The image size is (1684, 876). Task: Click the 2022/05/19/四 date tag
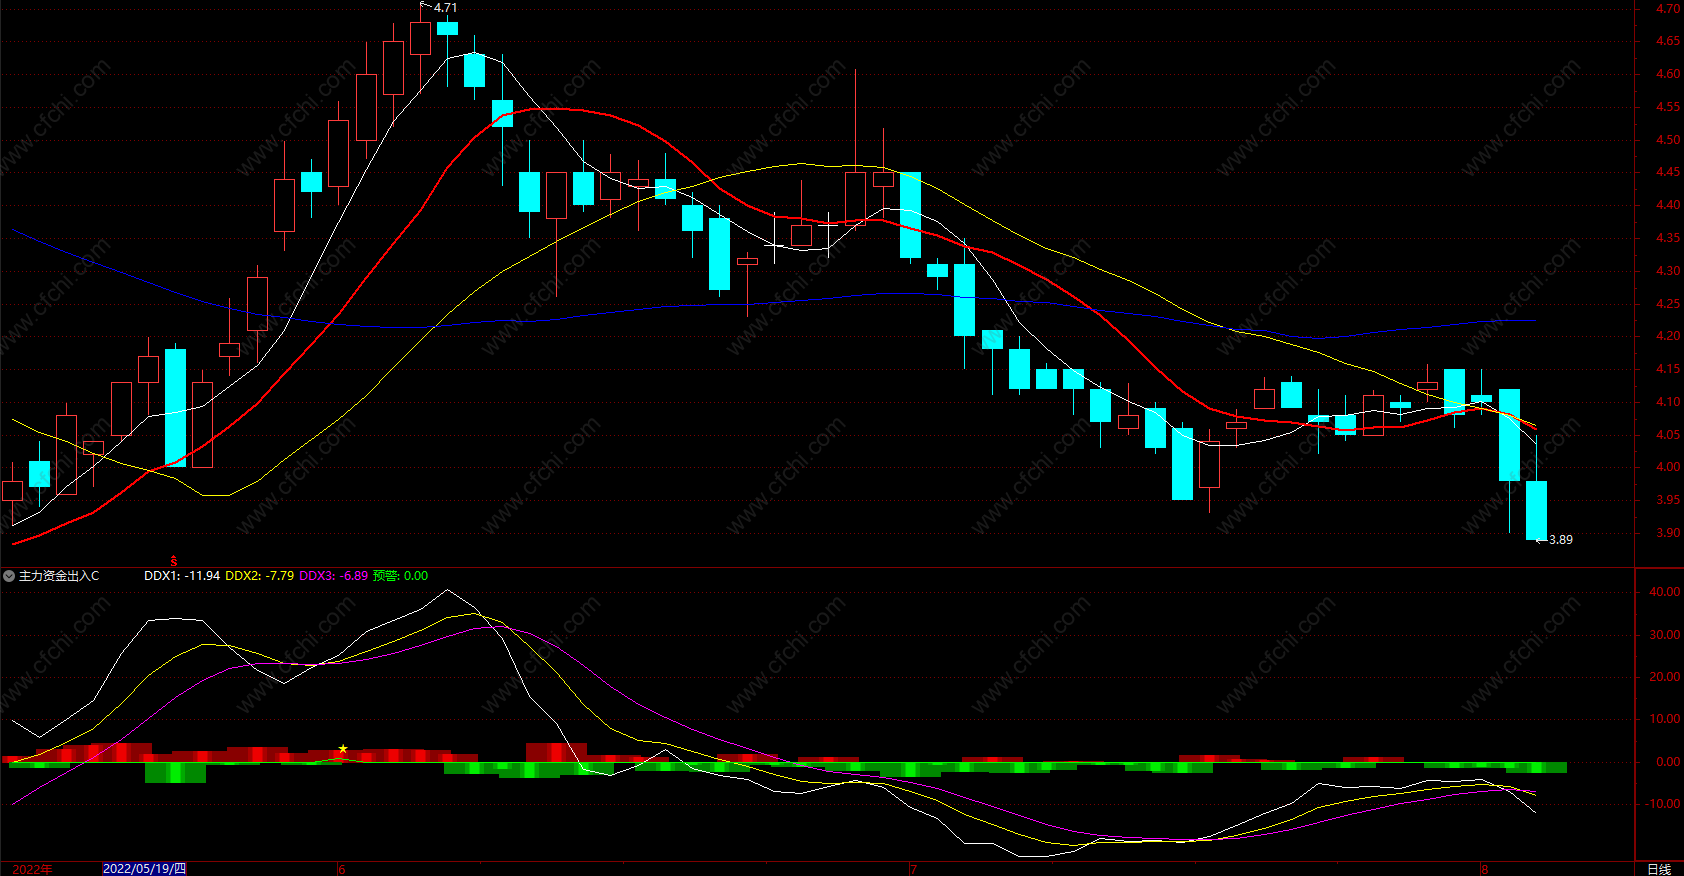pos(144,868)
